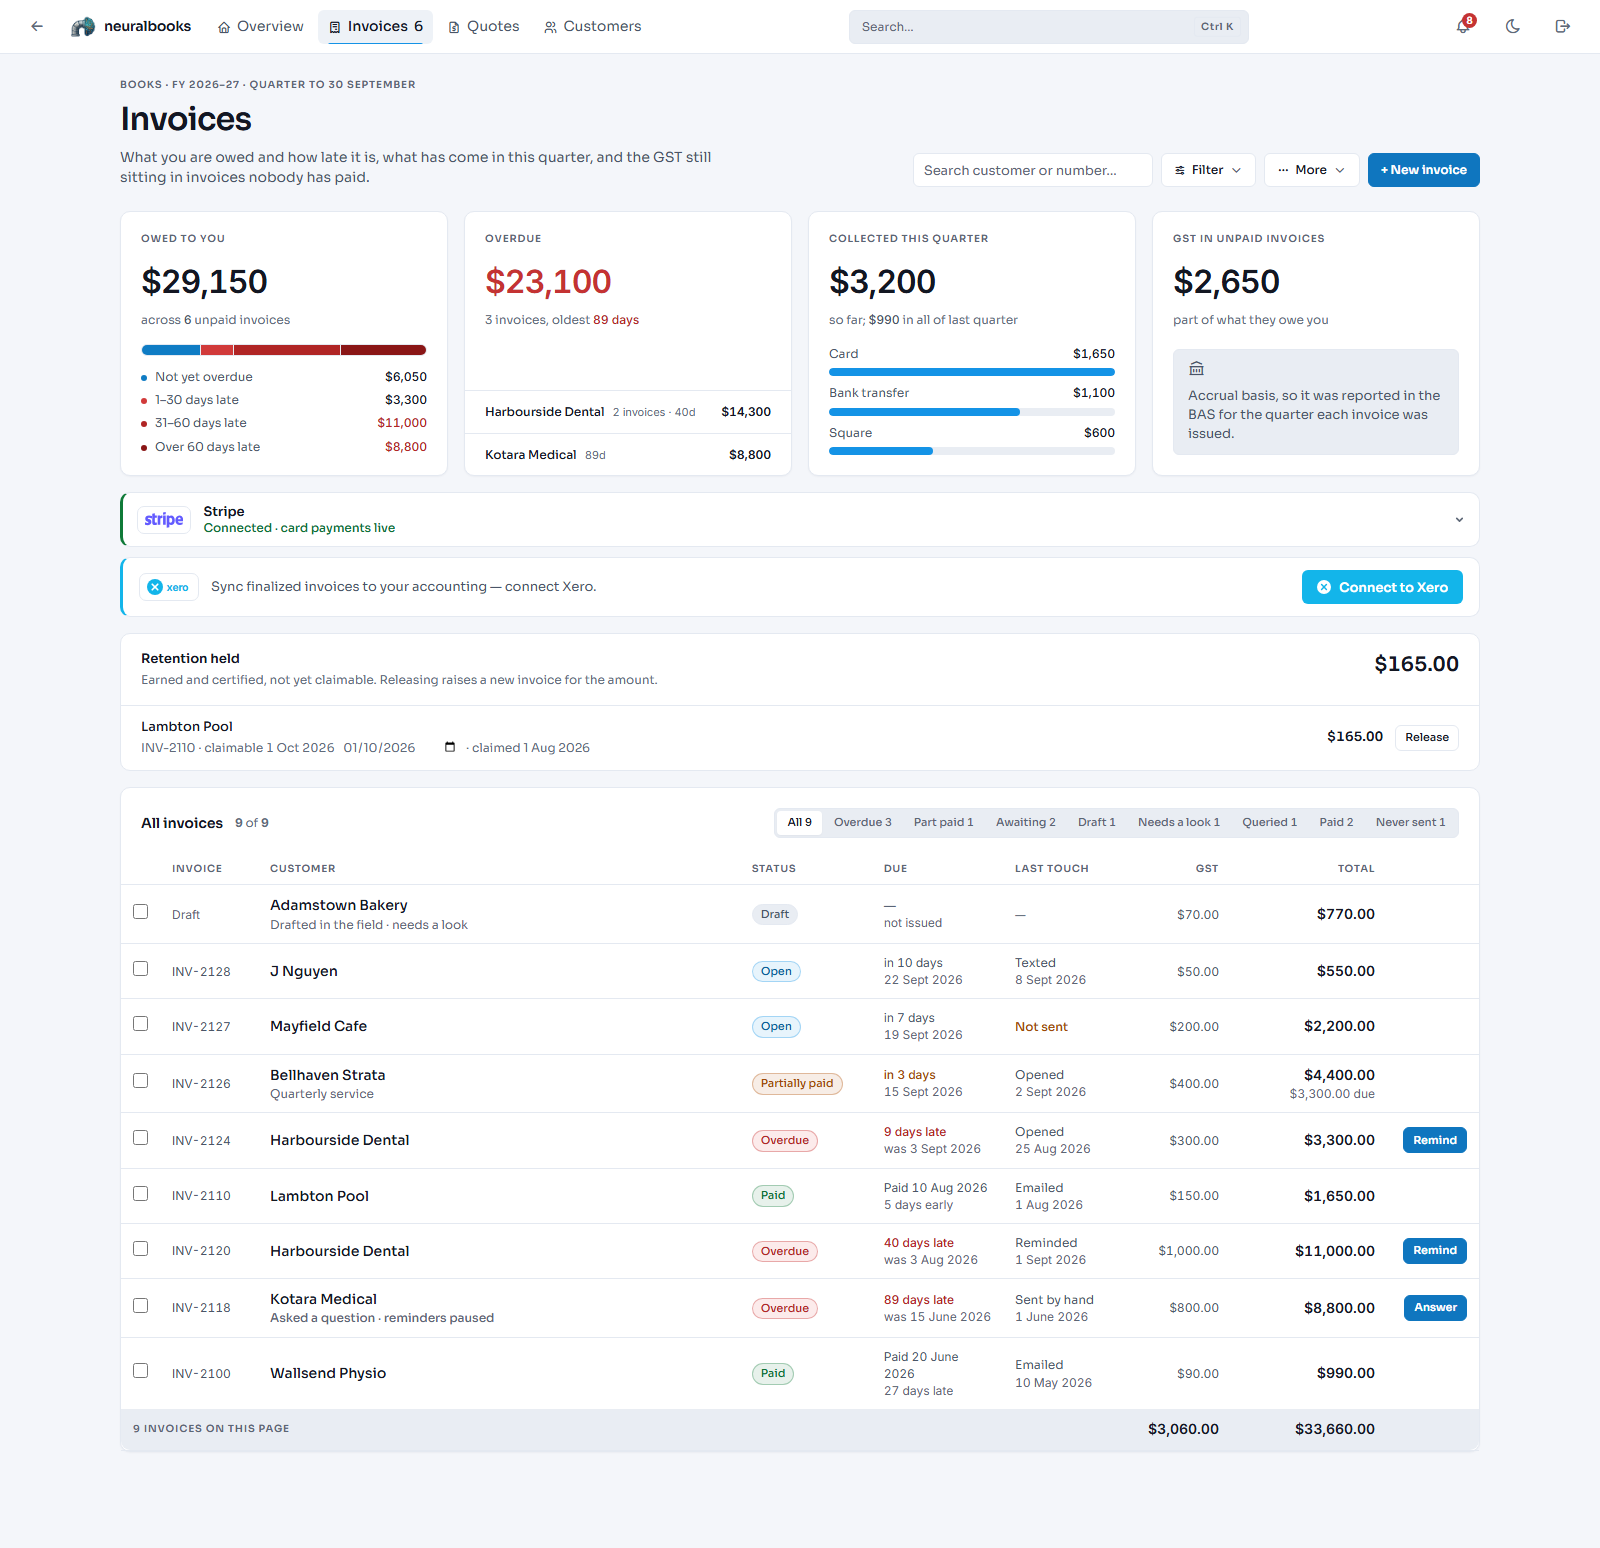The width and height of the screenshot is (1600, 1548).
Task: Click the Stripe logo badge
Action: tap(164, 520)
